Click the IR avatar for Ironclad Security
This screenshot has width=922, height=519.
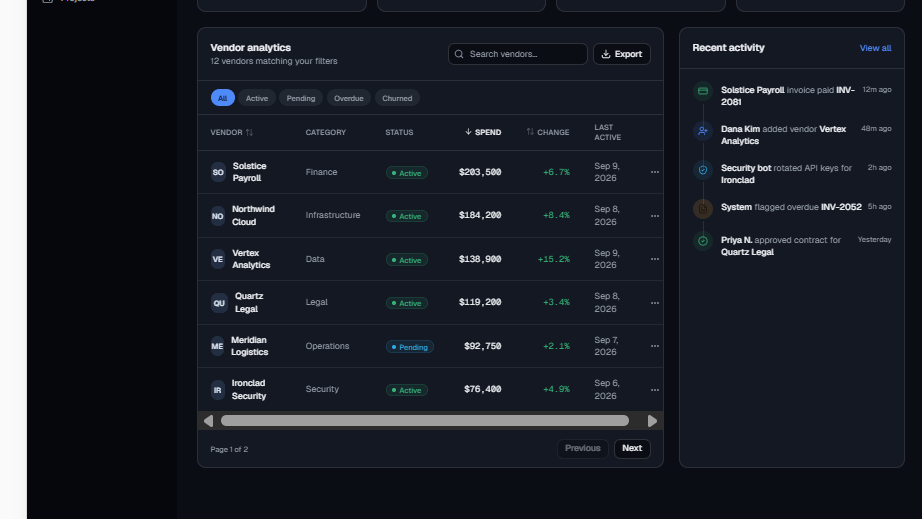tap(218, 390)
